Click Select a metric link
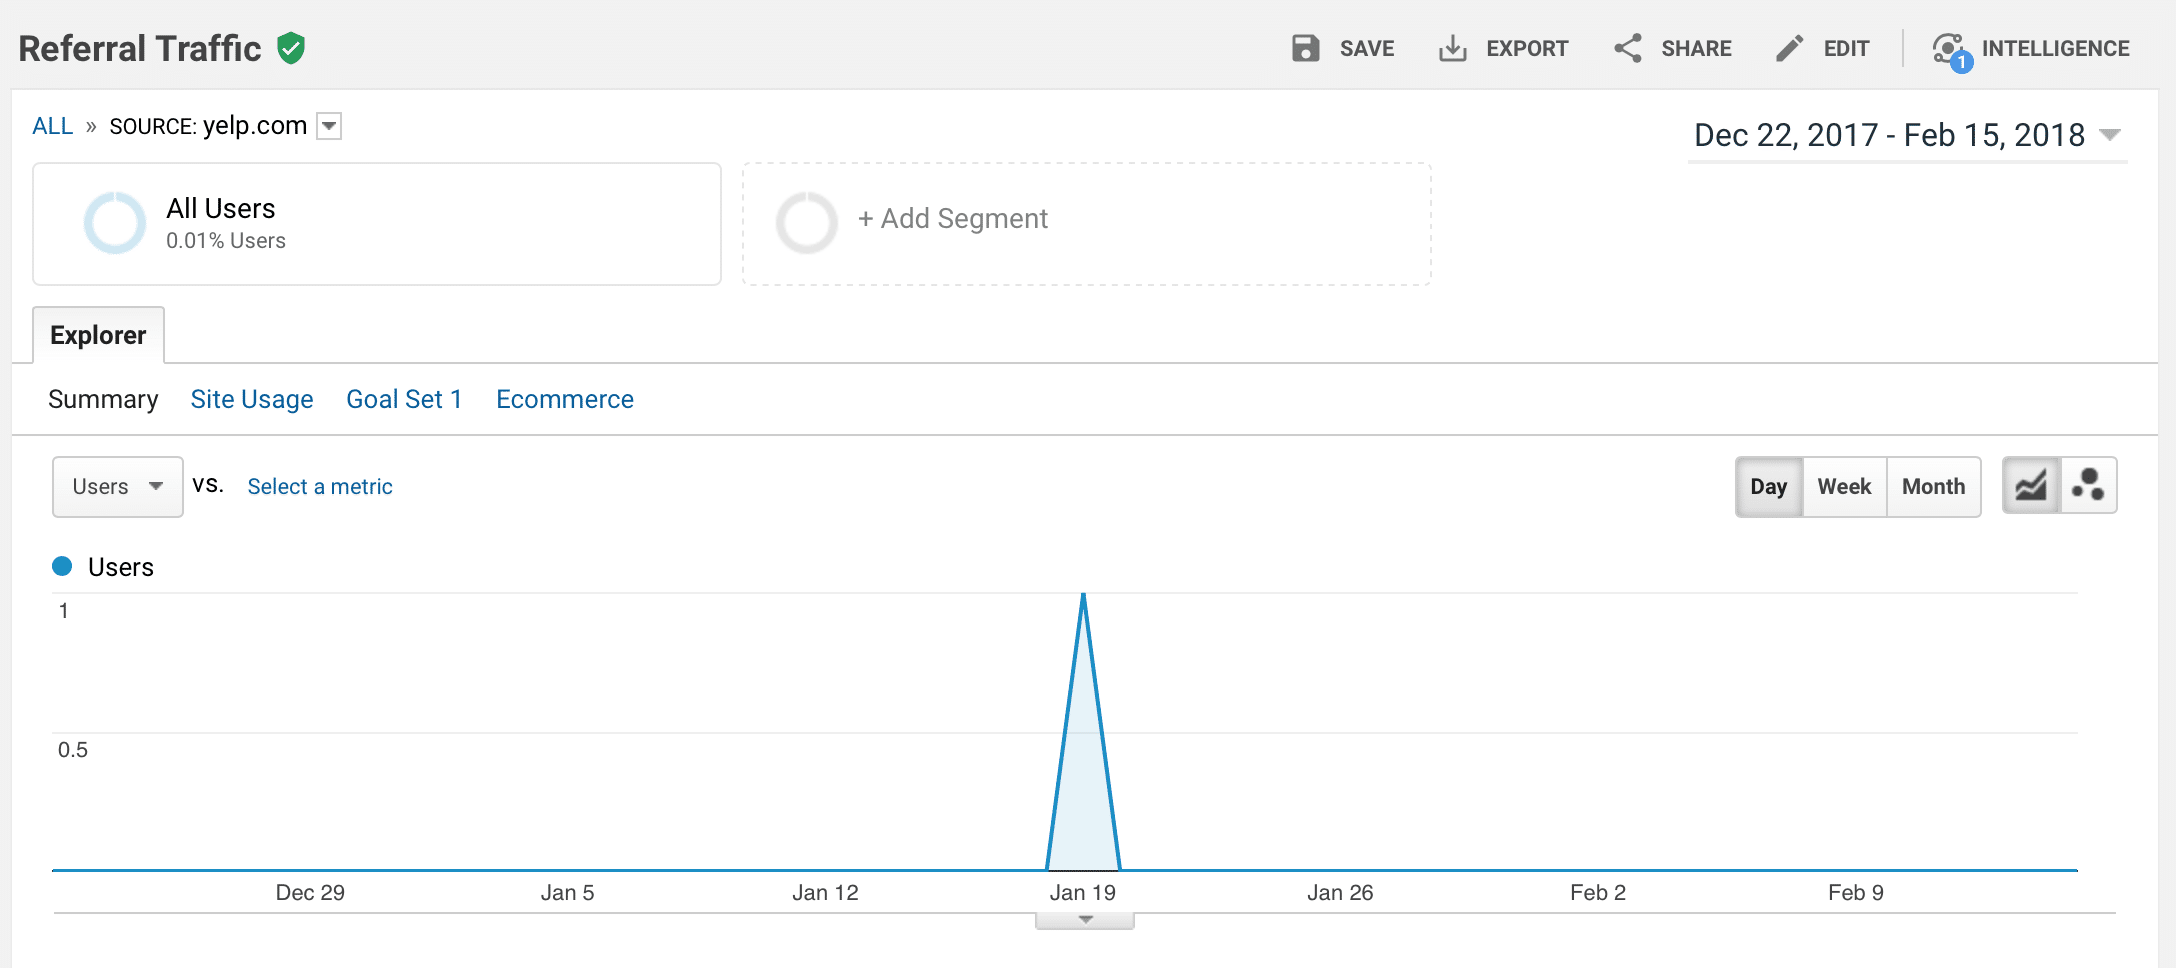This screenshot has height=968, width=2176. 320,487
